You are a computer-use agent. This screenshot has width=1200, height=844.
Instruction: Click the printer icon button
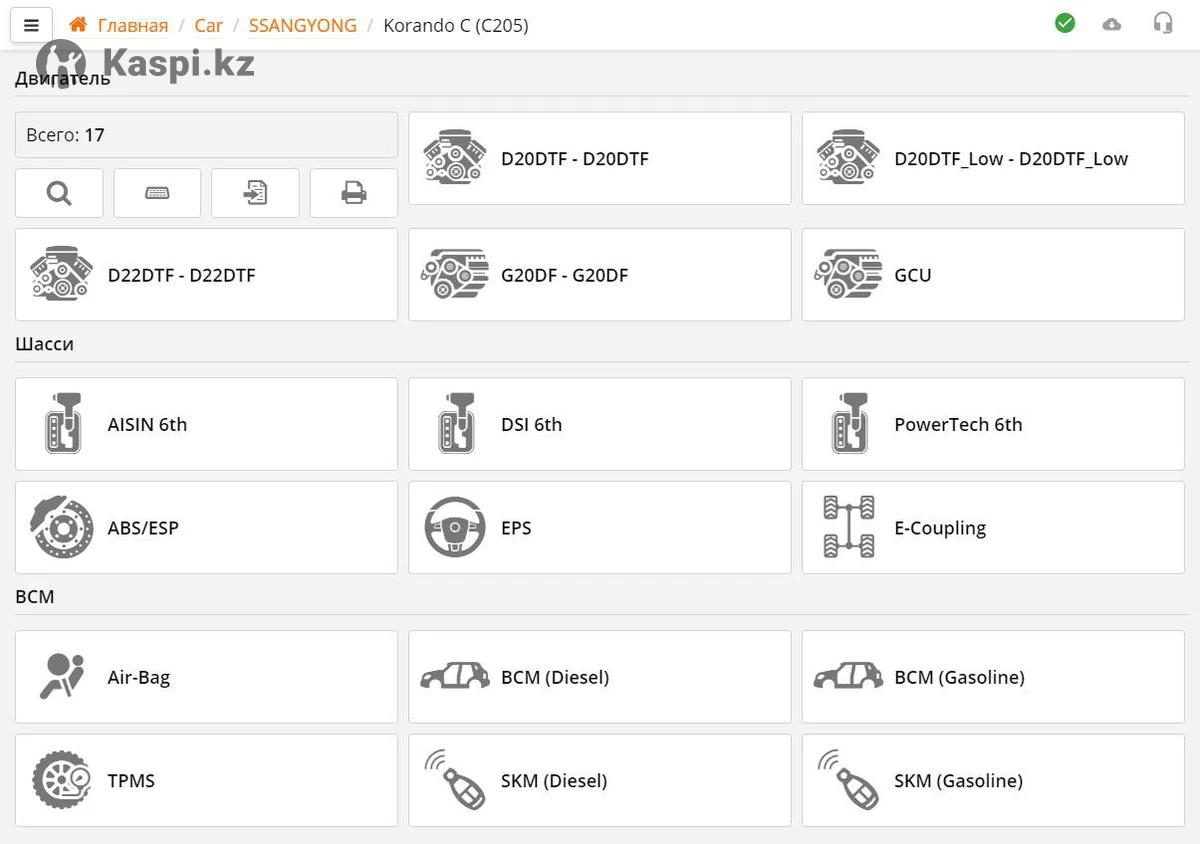[354, 193]
